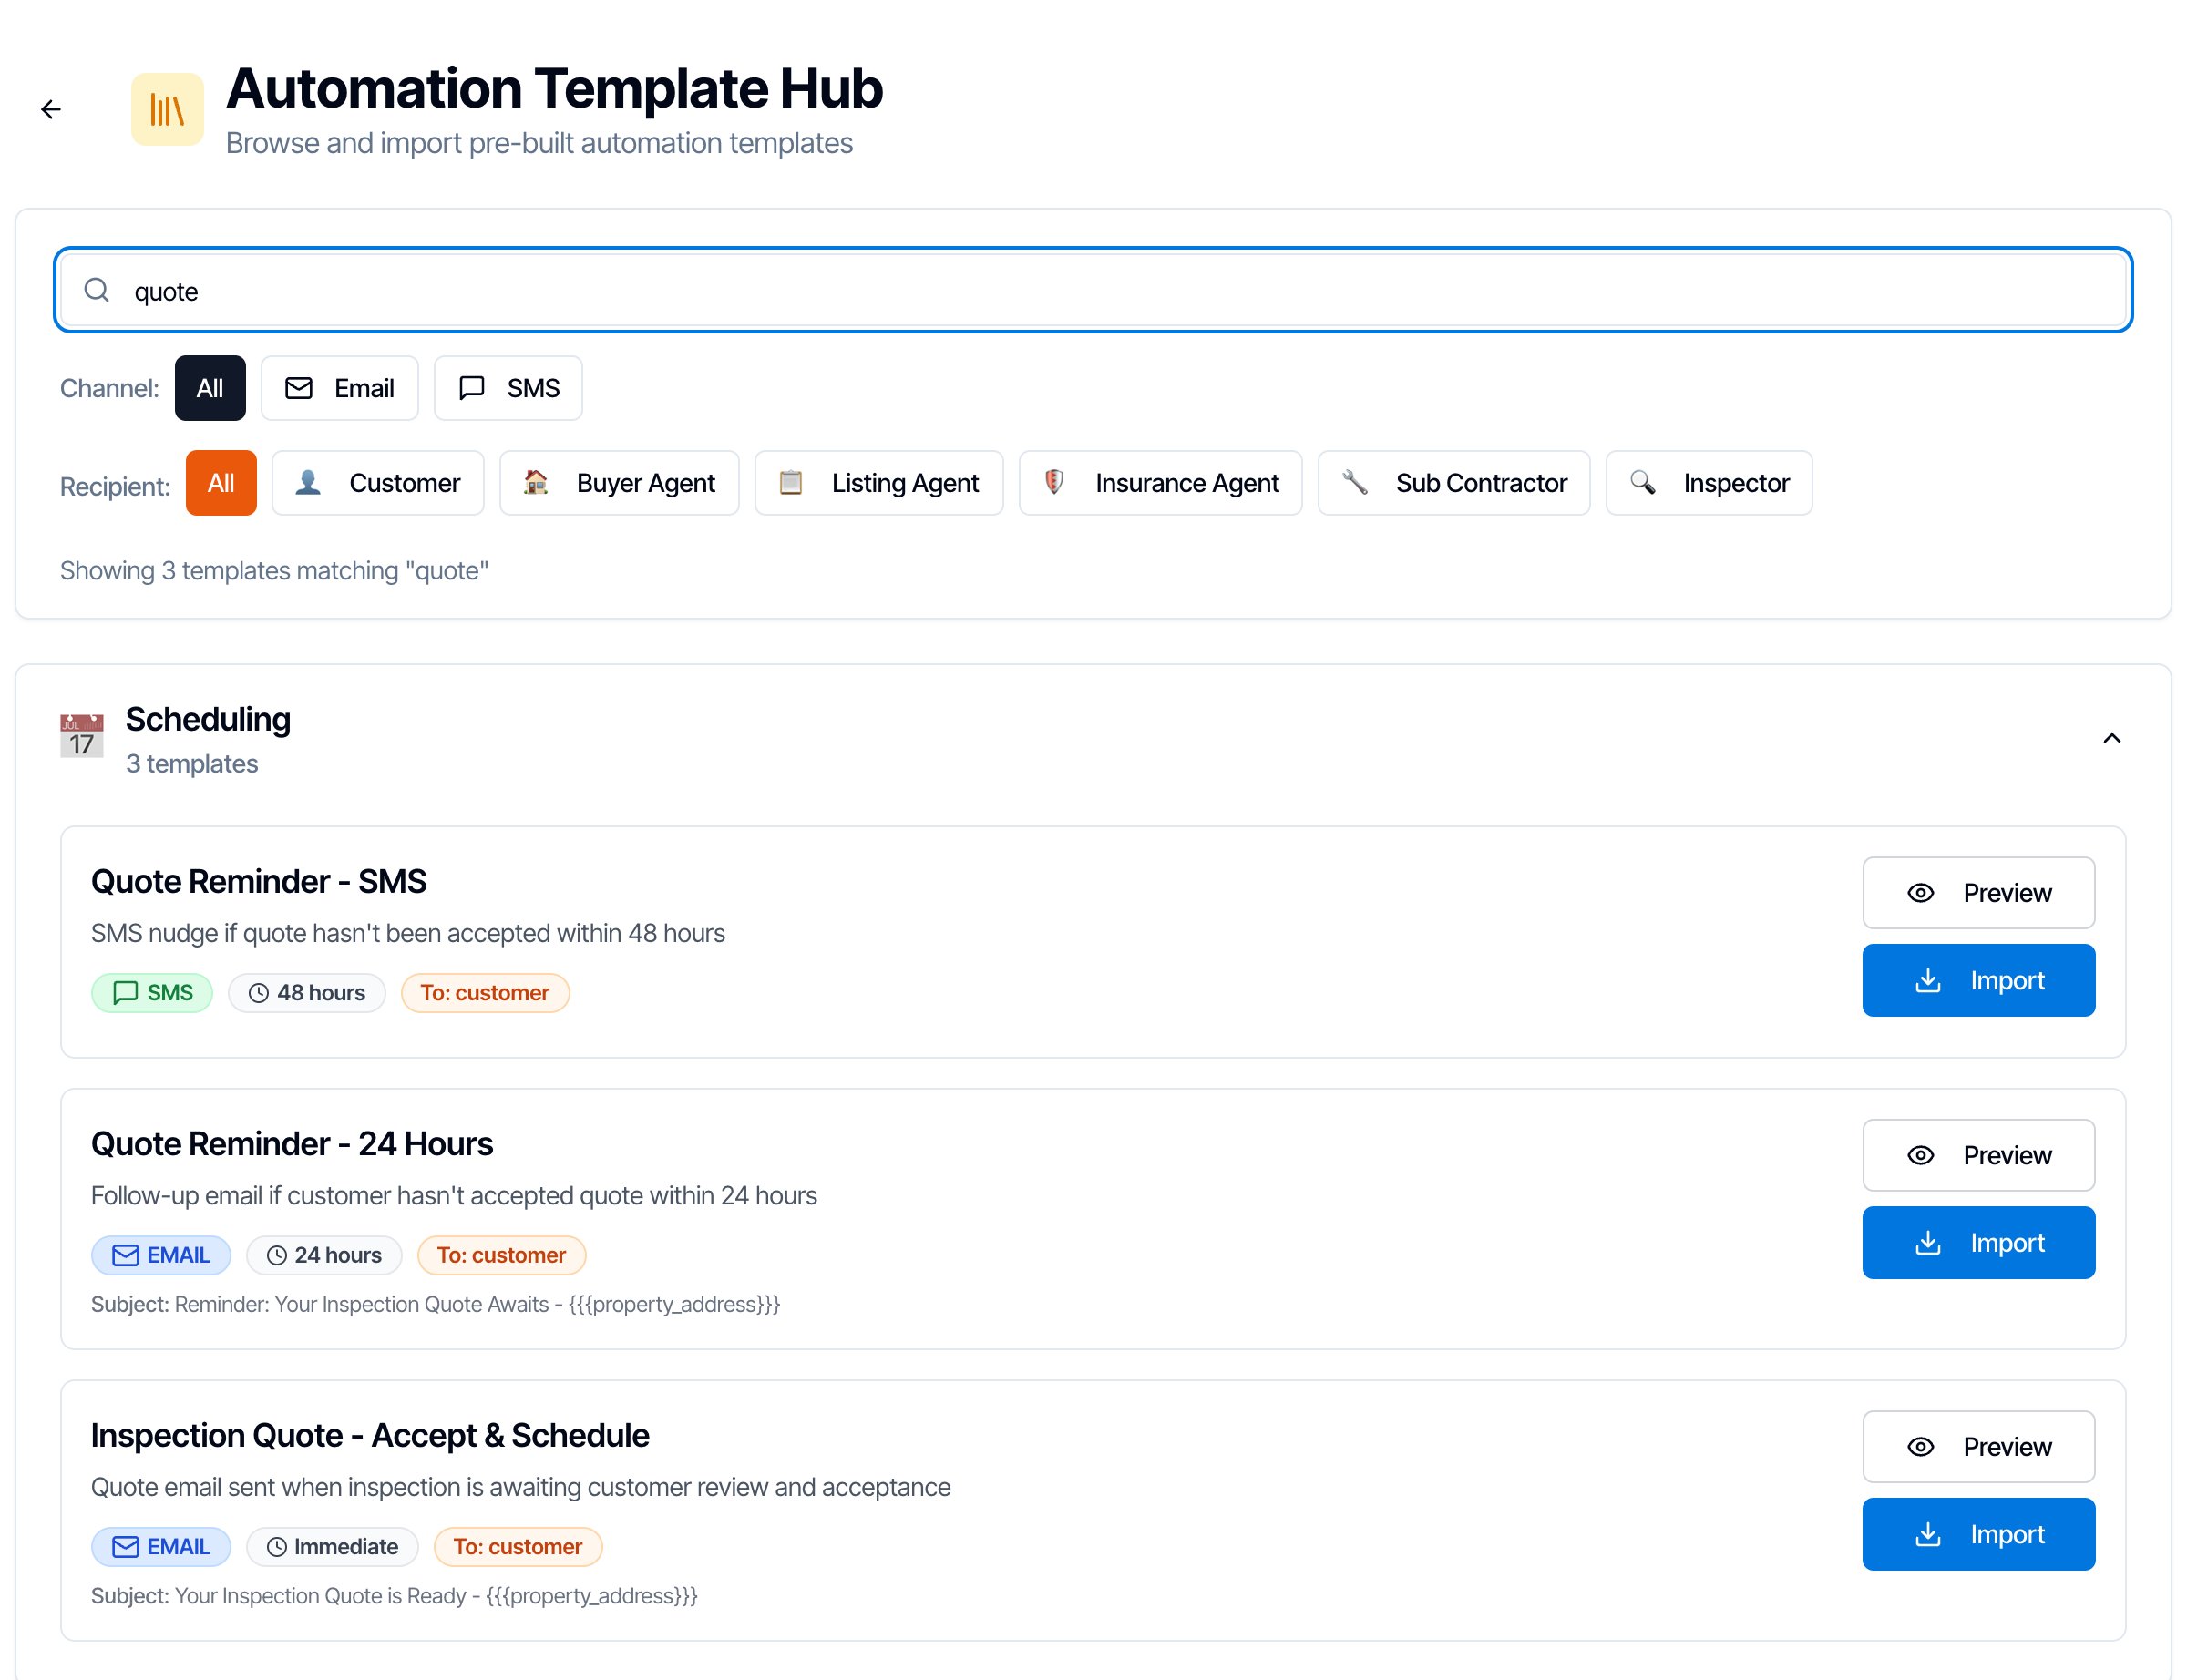Go back using the left arrow
The width and height of the screenshot is (2187, 1680).
50,109
